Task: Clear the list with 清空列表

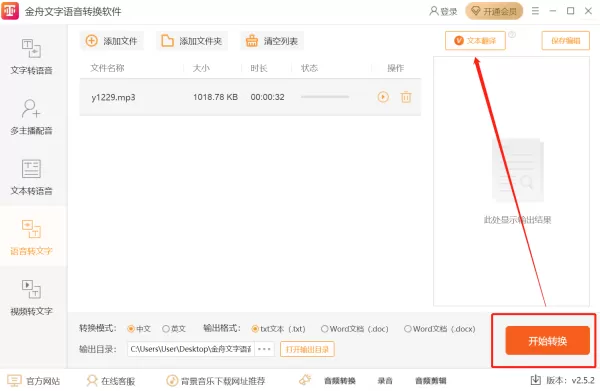Action: click(272, 41)
